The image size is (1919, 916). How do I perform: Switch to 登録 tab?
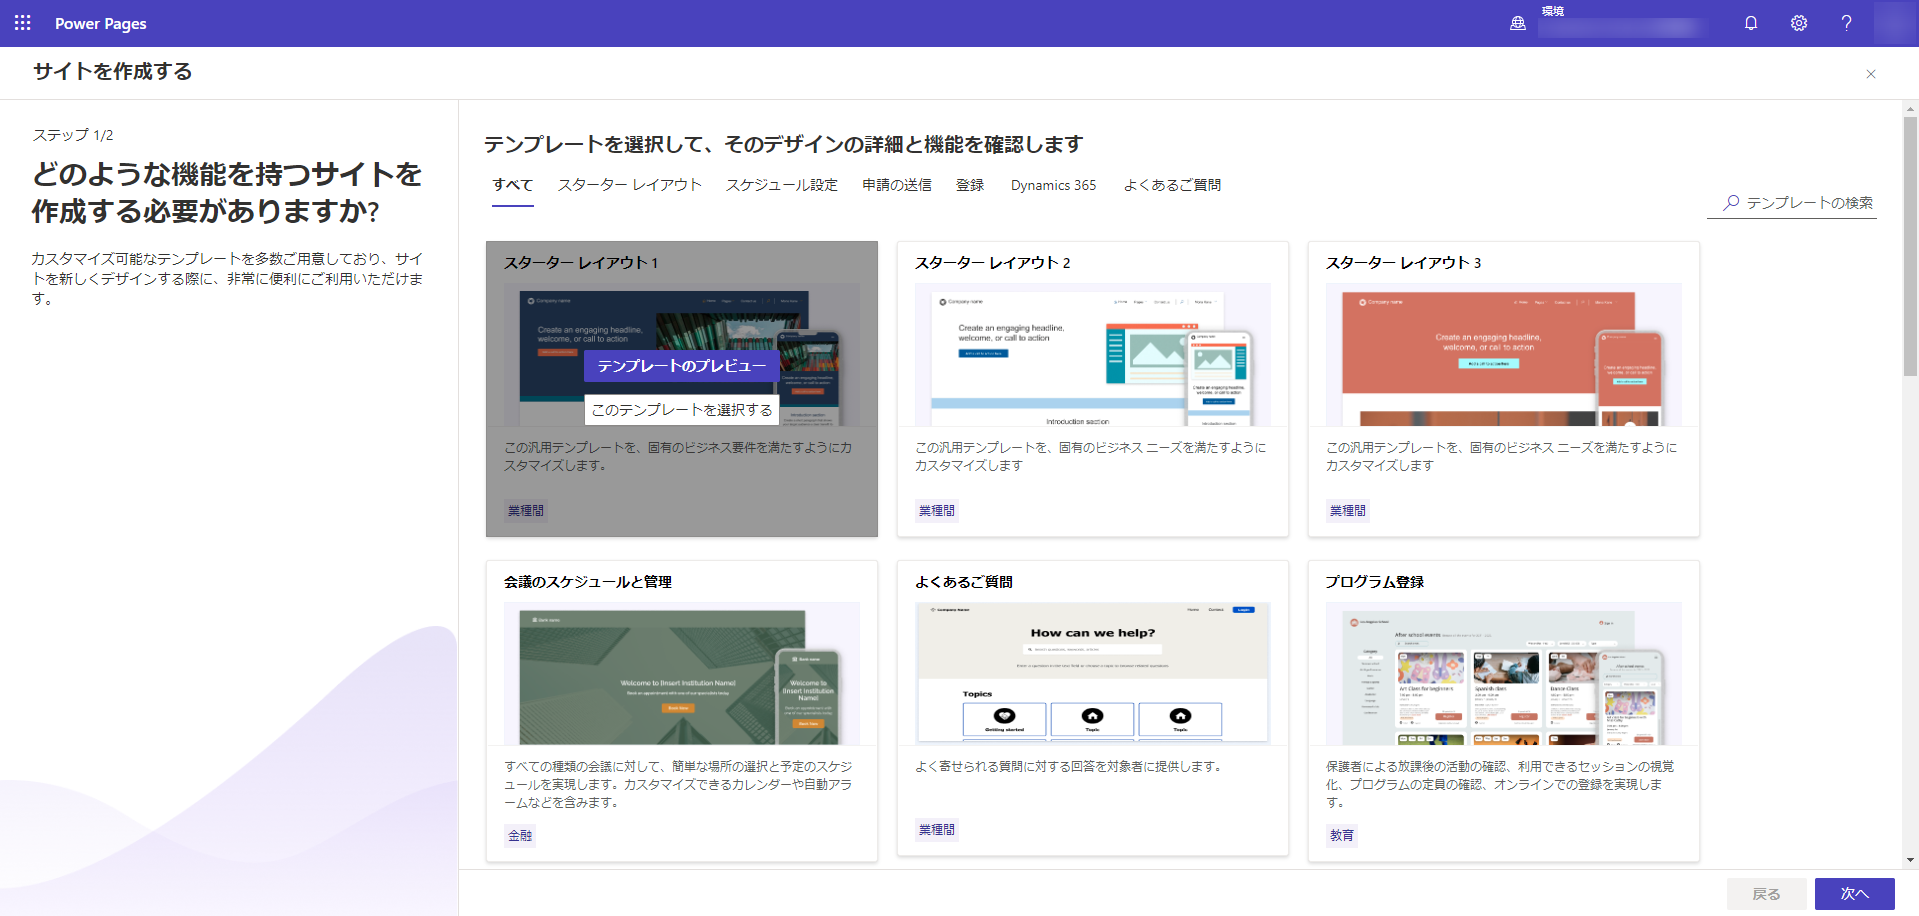(x=970, y=185)
